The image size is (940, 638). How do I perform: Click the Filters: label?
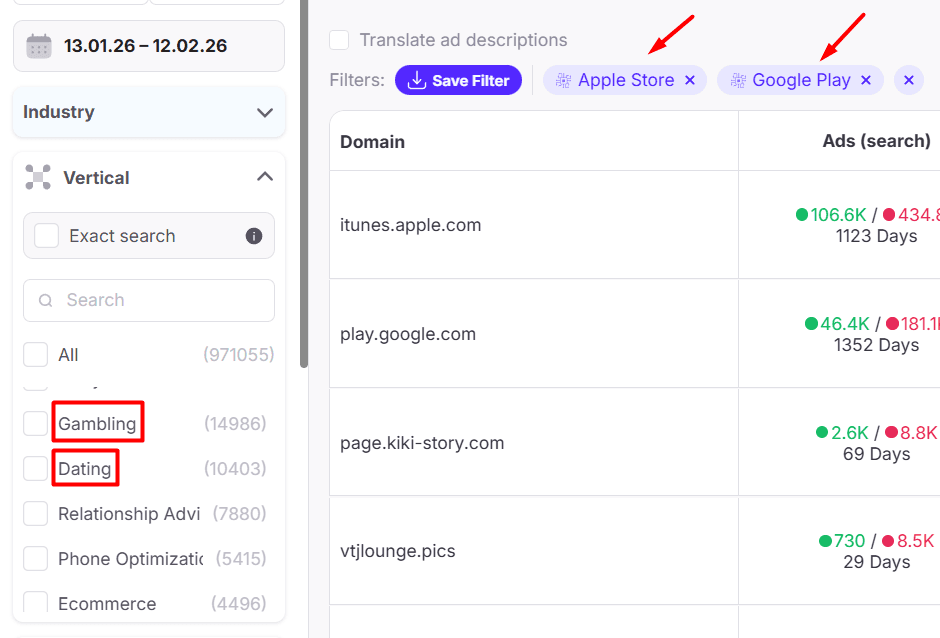357,80
